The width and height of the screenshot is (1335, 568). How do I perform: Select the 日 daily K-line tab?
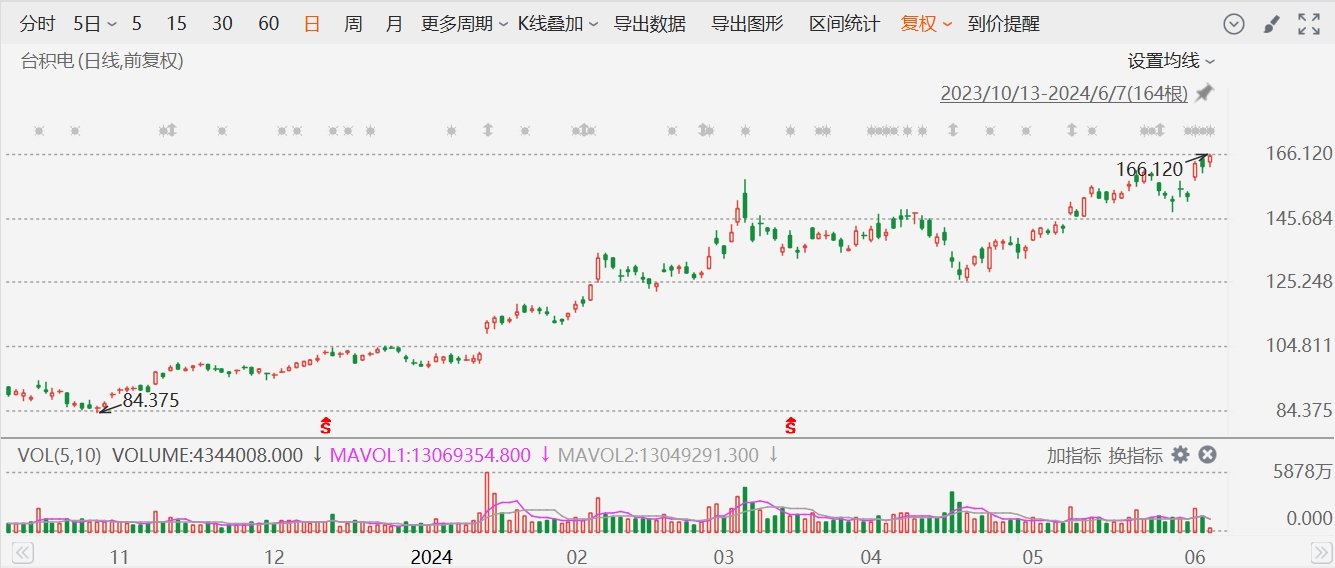[312, 24]
